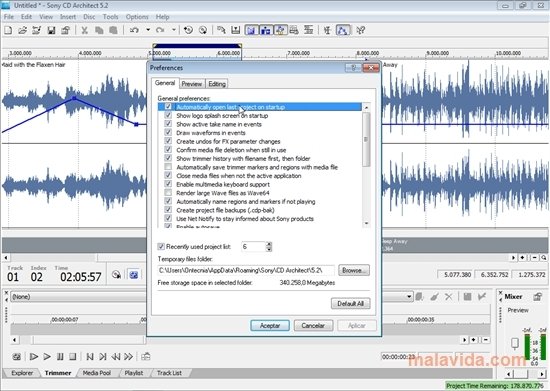This screenshot has width=550, height=391.
Task: Click the Undo arrow icon
Action: [x=134, y=31]
